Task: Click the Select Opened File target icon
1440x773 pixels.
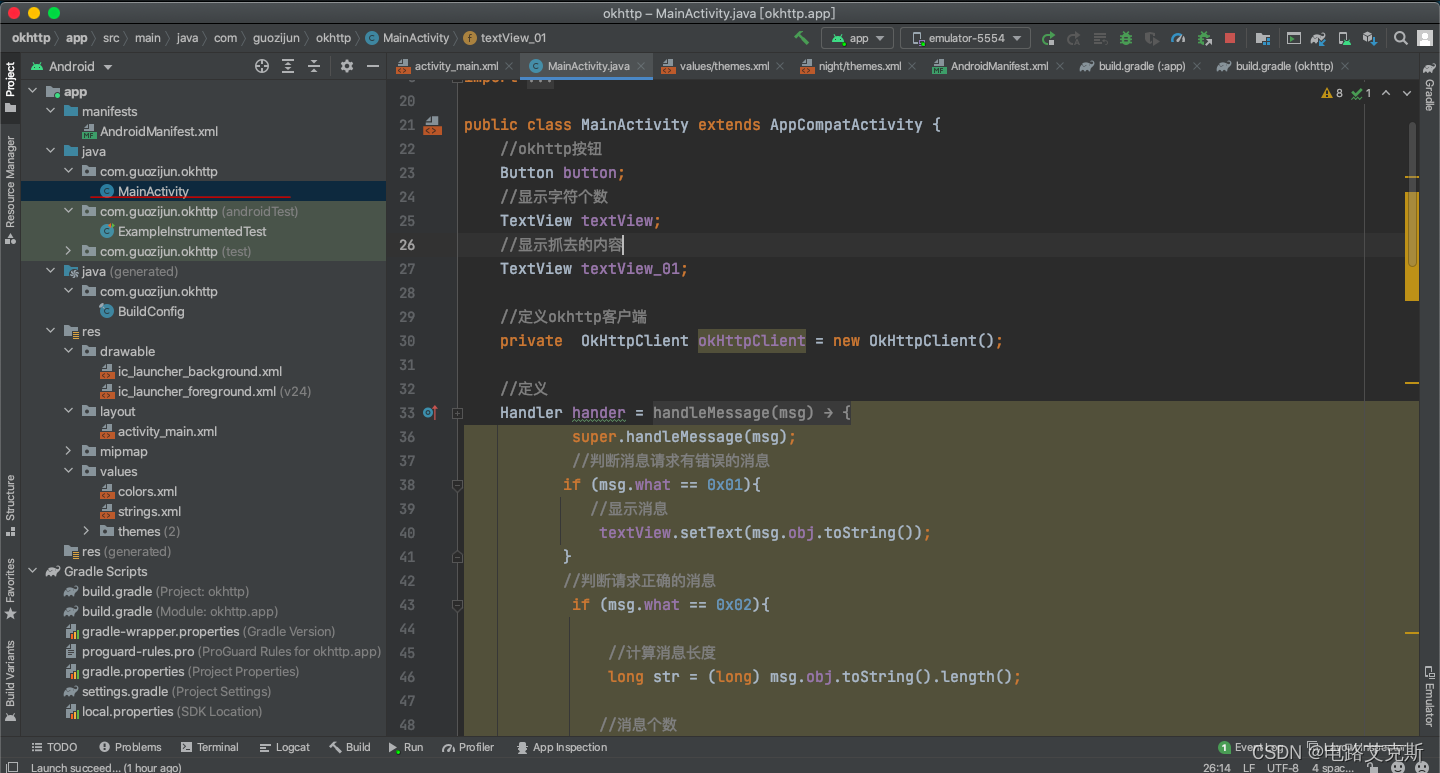Action: point(262,66)
